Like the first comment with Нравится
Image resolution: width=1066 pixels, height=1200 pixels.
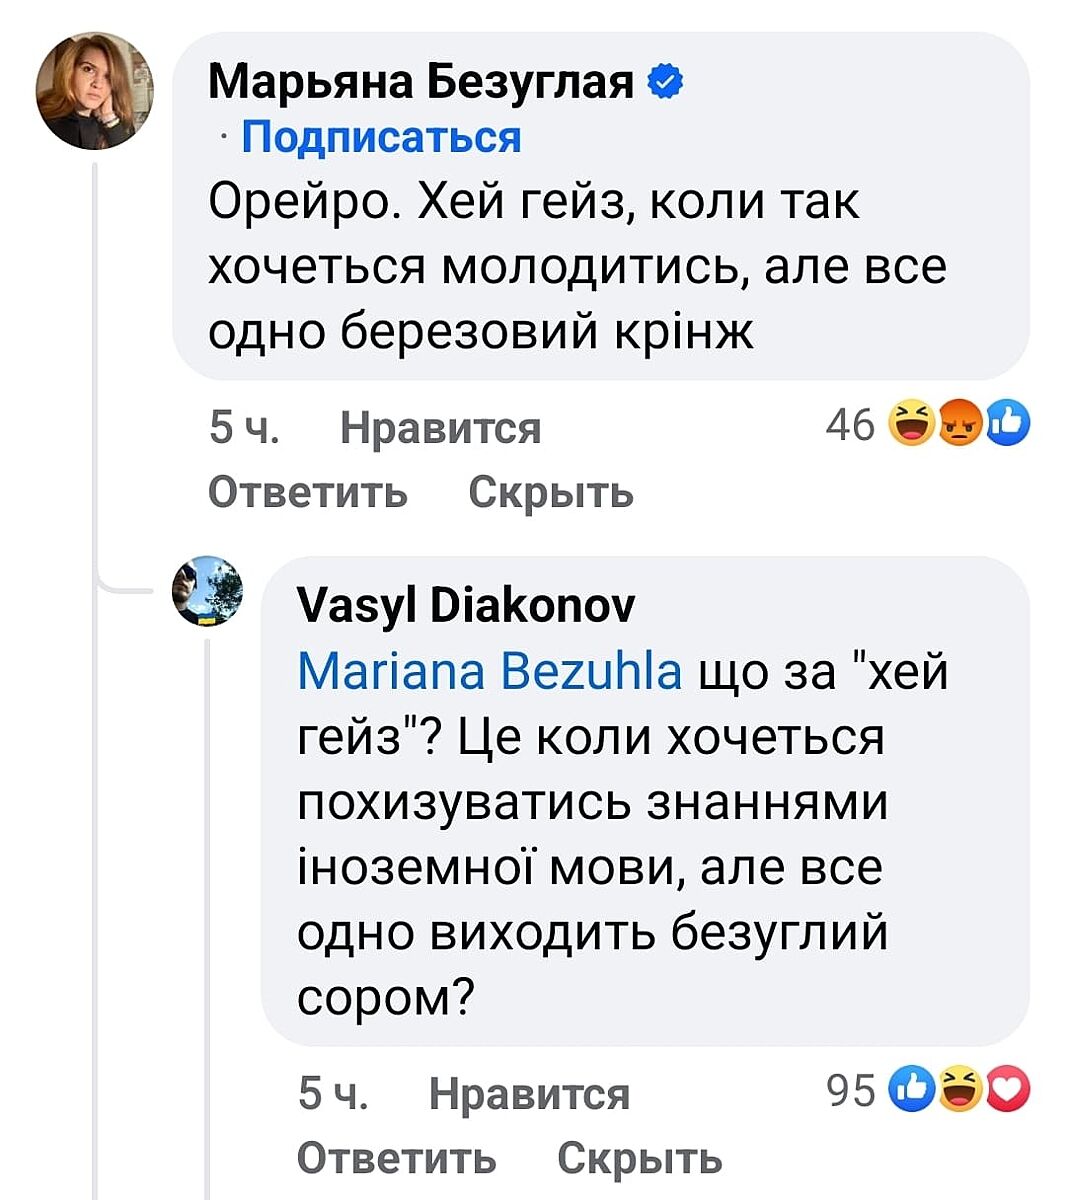440,428
